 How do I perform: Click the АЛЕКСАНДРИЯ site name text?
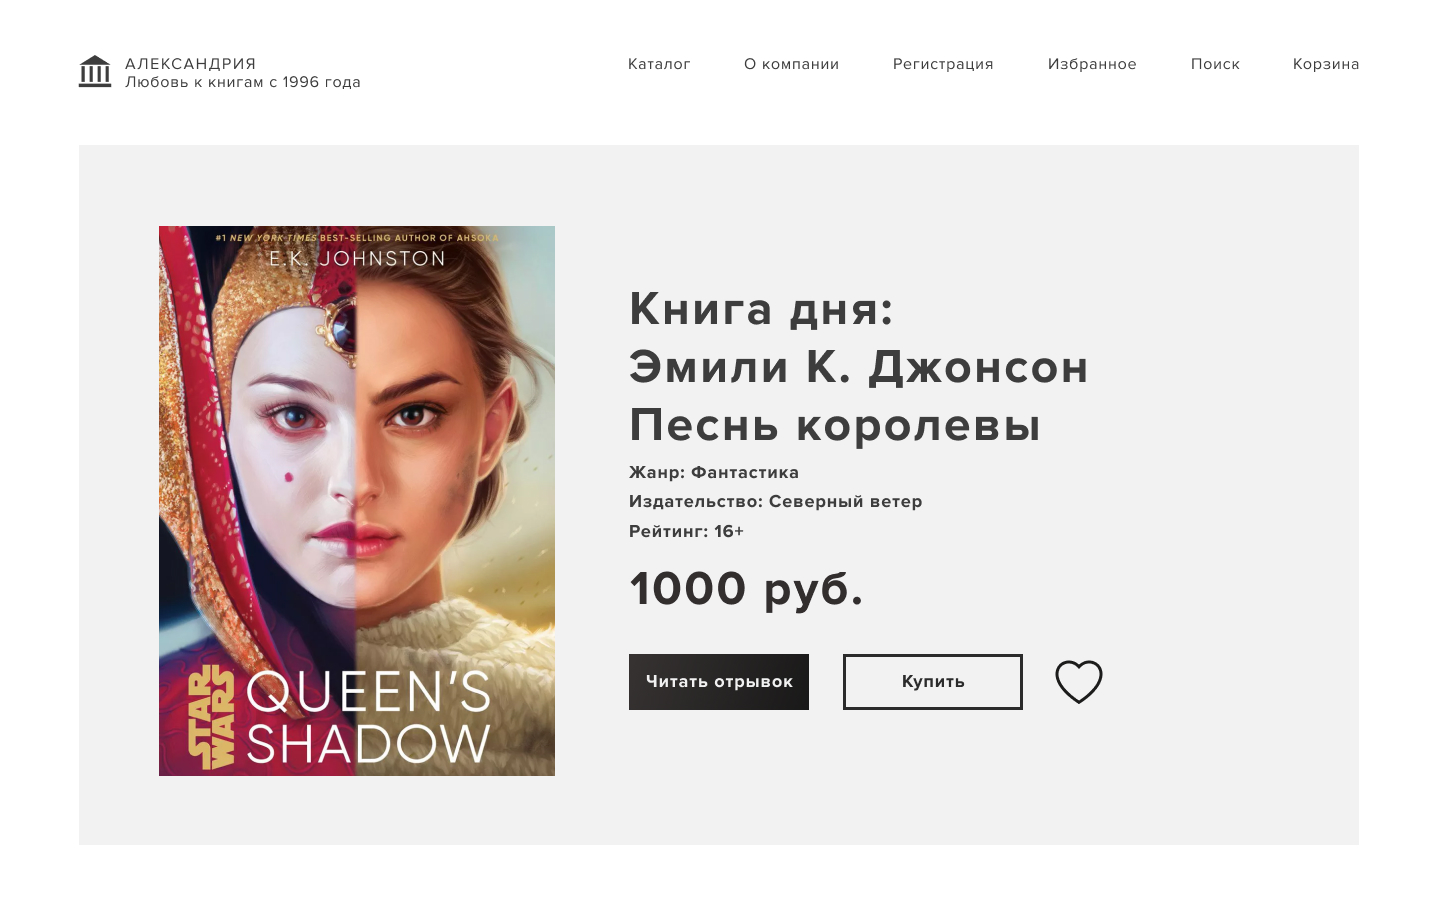tap(190, 64)
